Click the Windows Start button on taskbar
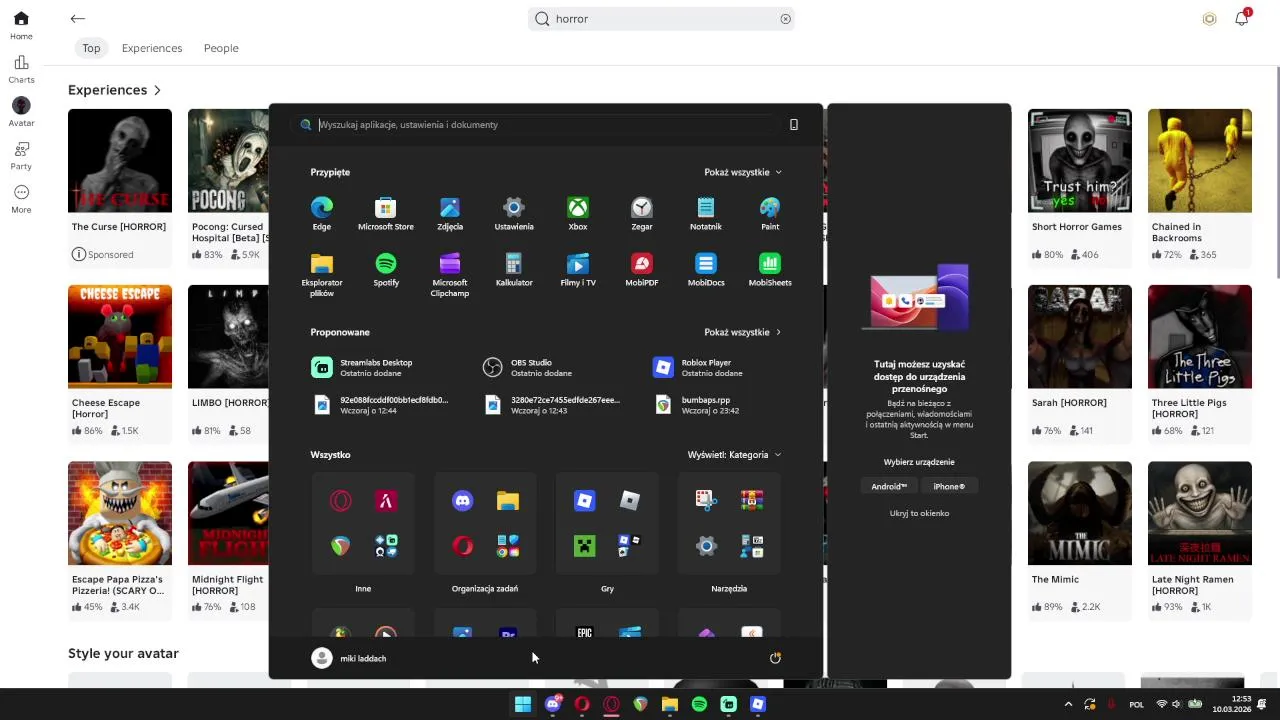The width and height of the screenshot is (1280, 720). [x=523, y=704]
